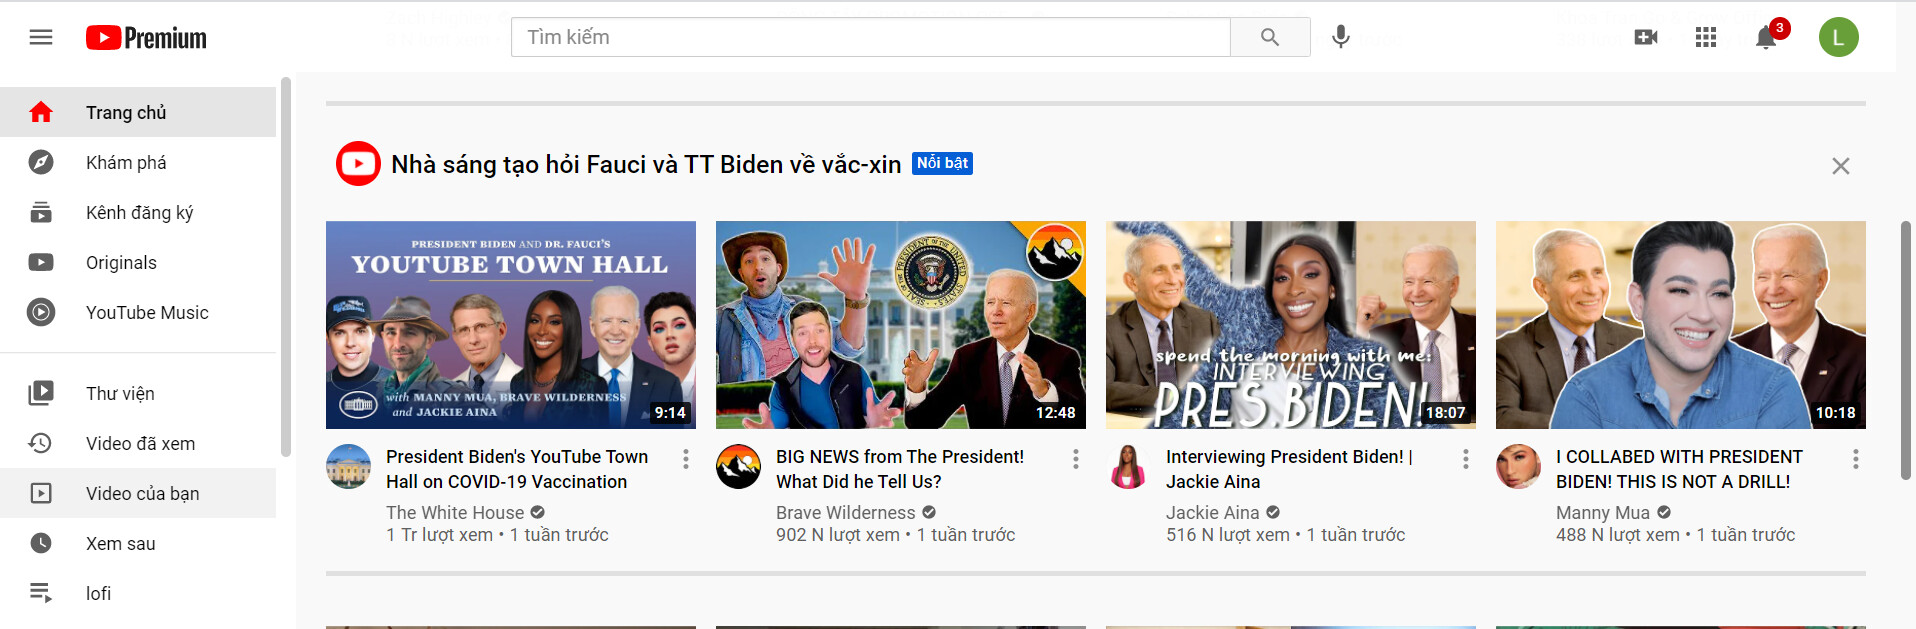Open options menu for Manny Mua video
Viewport: 1916px width, 629px height.
(1856, 459)
